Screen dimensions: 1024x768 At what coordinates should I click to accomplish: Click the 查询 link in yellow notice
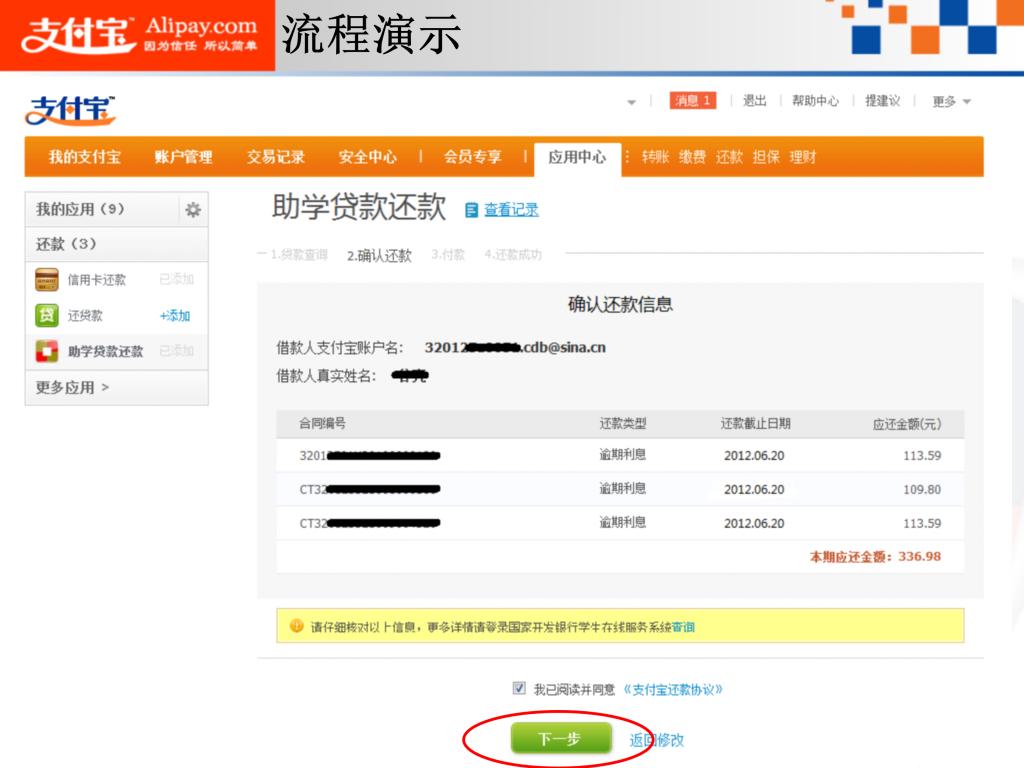pyautogui.click(x=683, y=627)
